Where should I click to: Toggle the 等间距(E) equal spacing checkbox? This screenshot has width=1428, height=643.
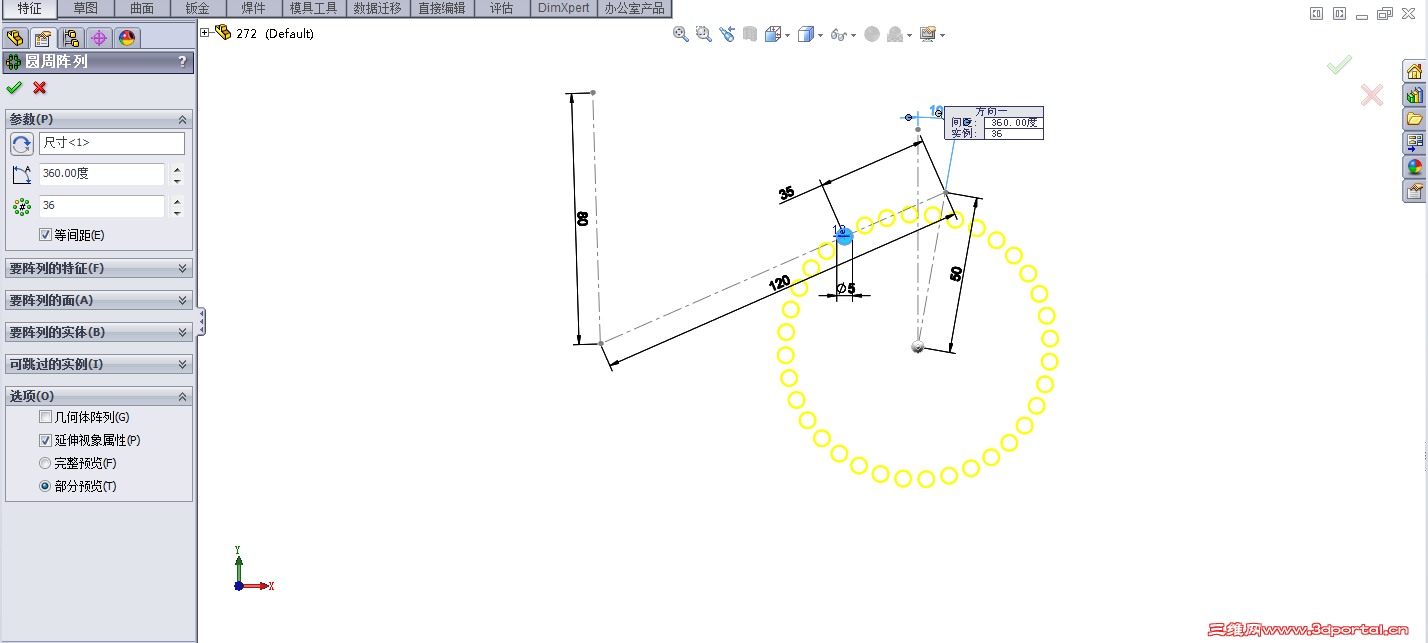click(x=46, y=235)
